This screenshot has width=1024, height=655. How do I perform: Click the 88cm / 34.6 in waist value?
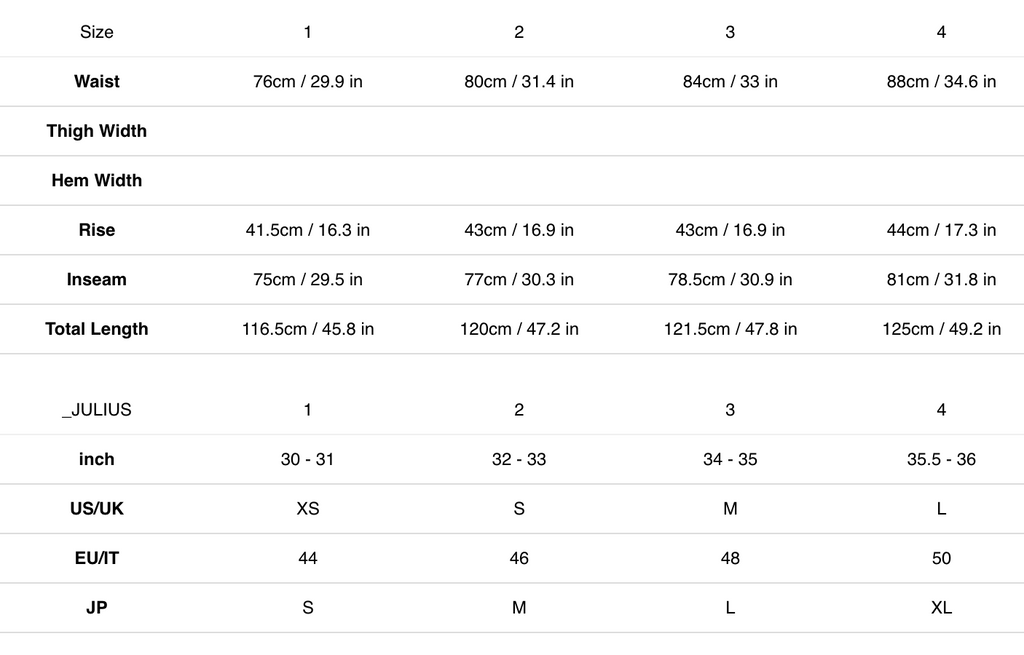click(941, 82)
